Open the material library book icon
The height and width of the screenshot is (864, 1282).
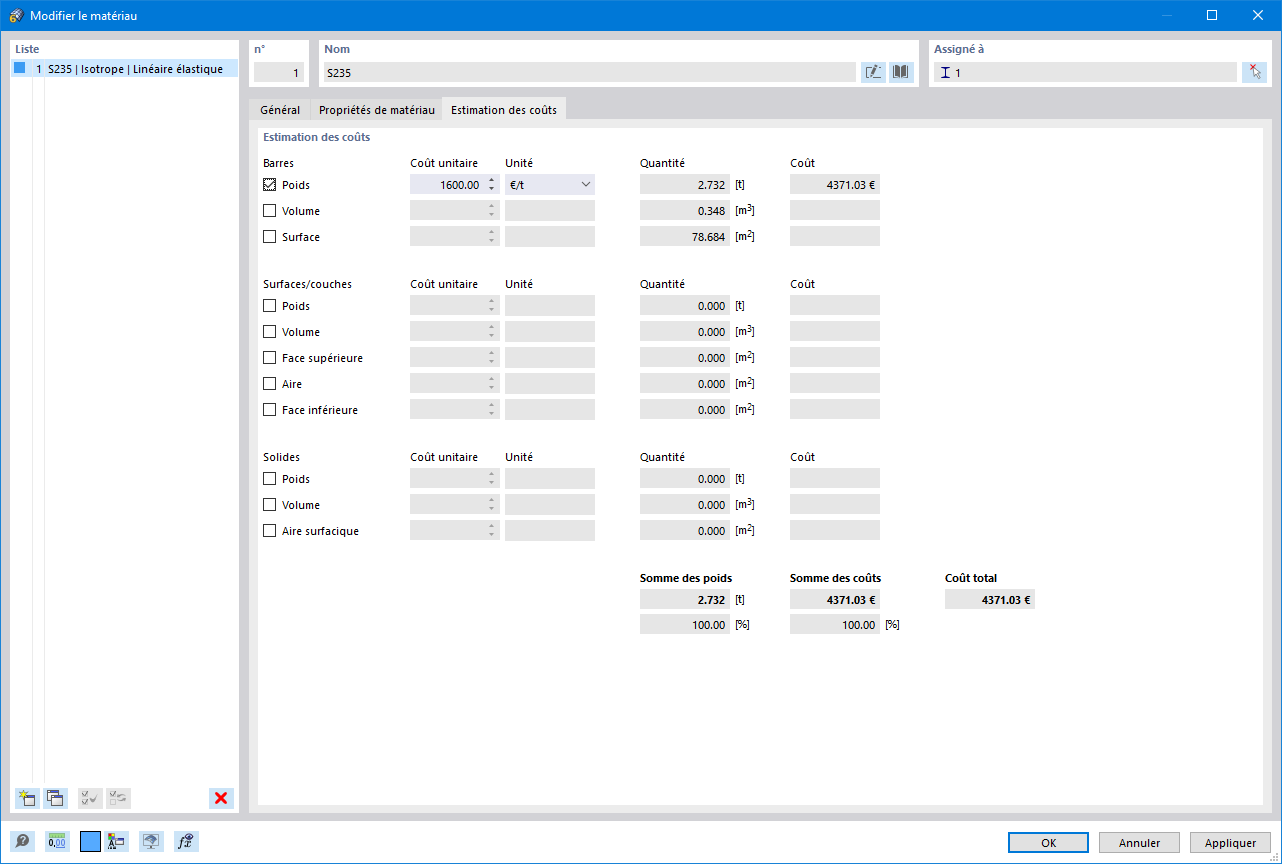(901, 72)
